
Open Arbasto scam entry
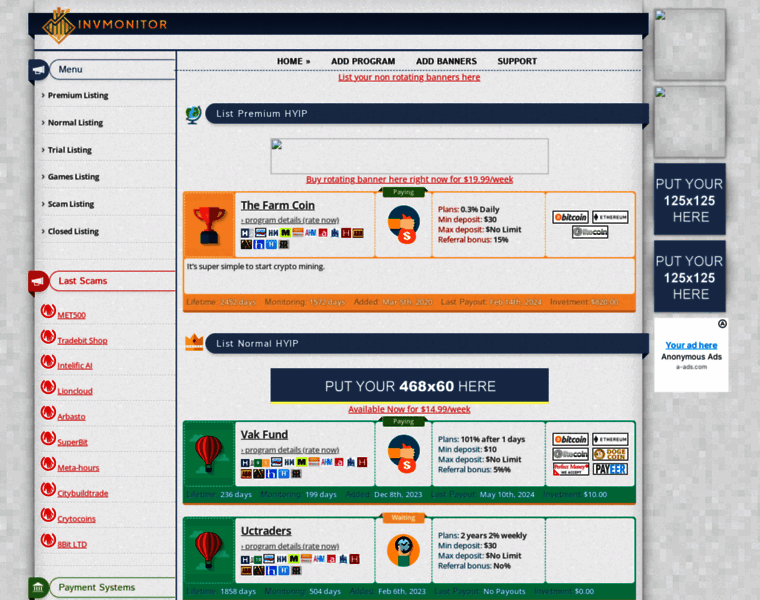(71, 417)
